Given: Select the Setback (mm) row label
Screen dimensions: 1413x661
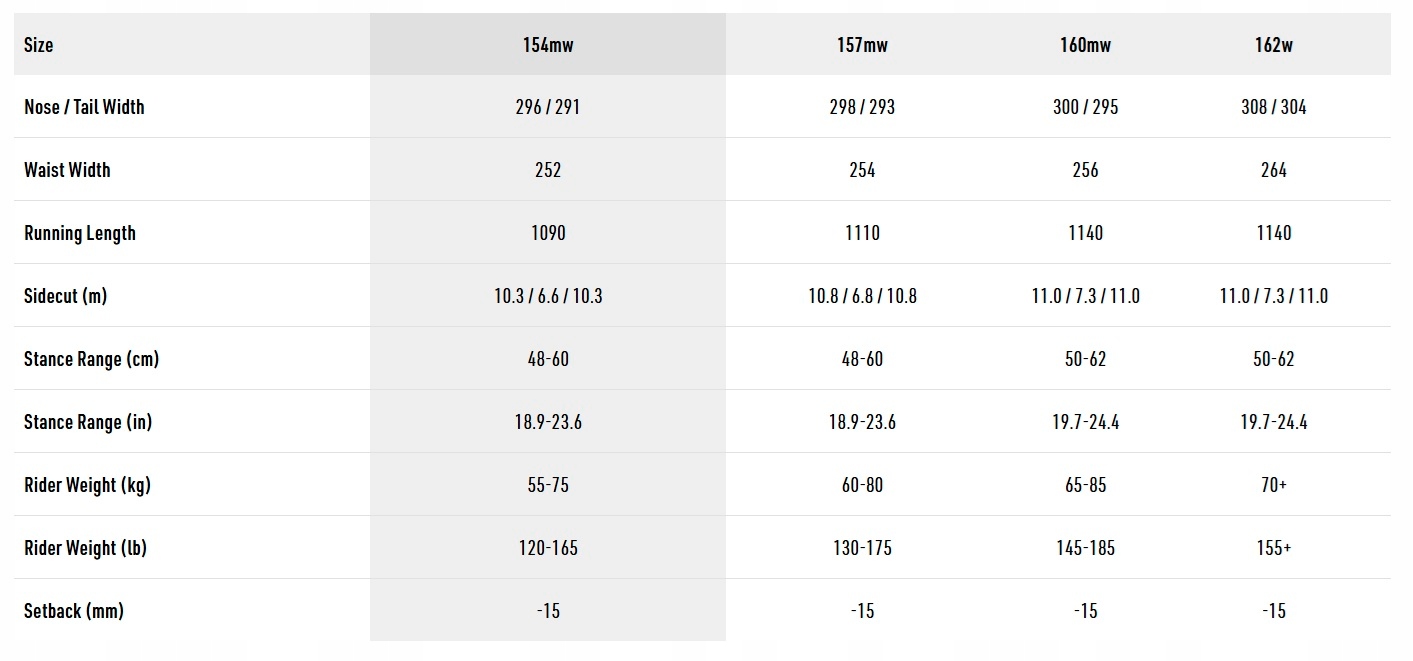Looking at the screenshot, I should [74, 611].
